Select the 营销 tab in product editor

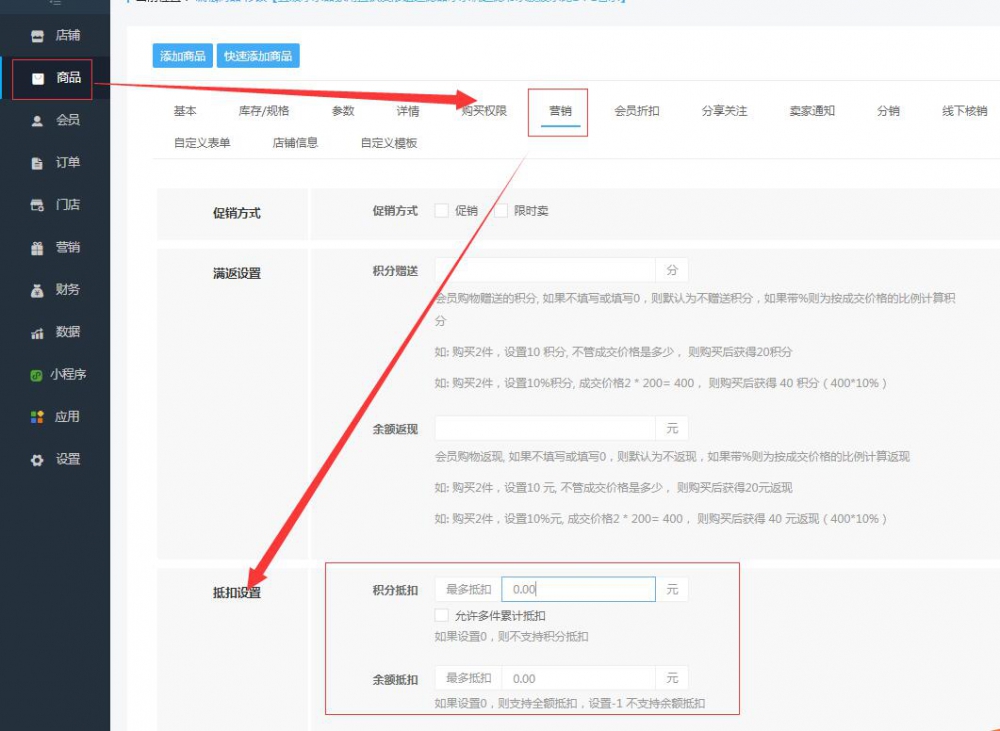pos(561,111)
